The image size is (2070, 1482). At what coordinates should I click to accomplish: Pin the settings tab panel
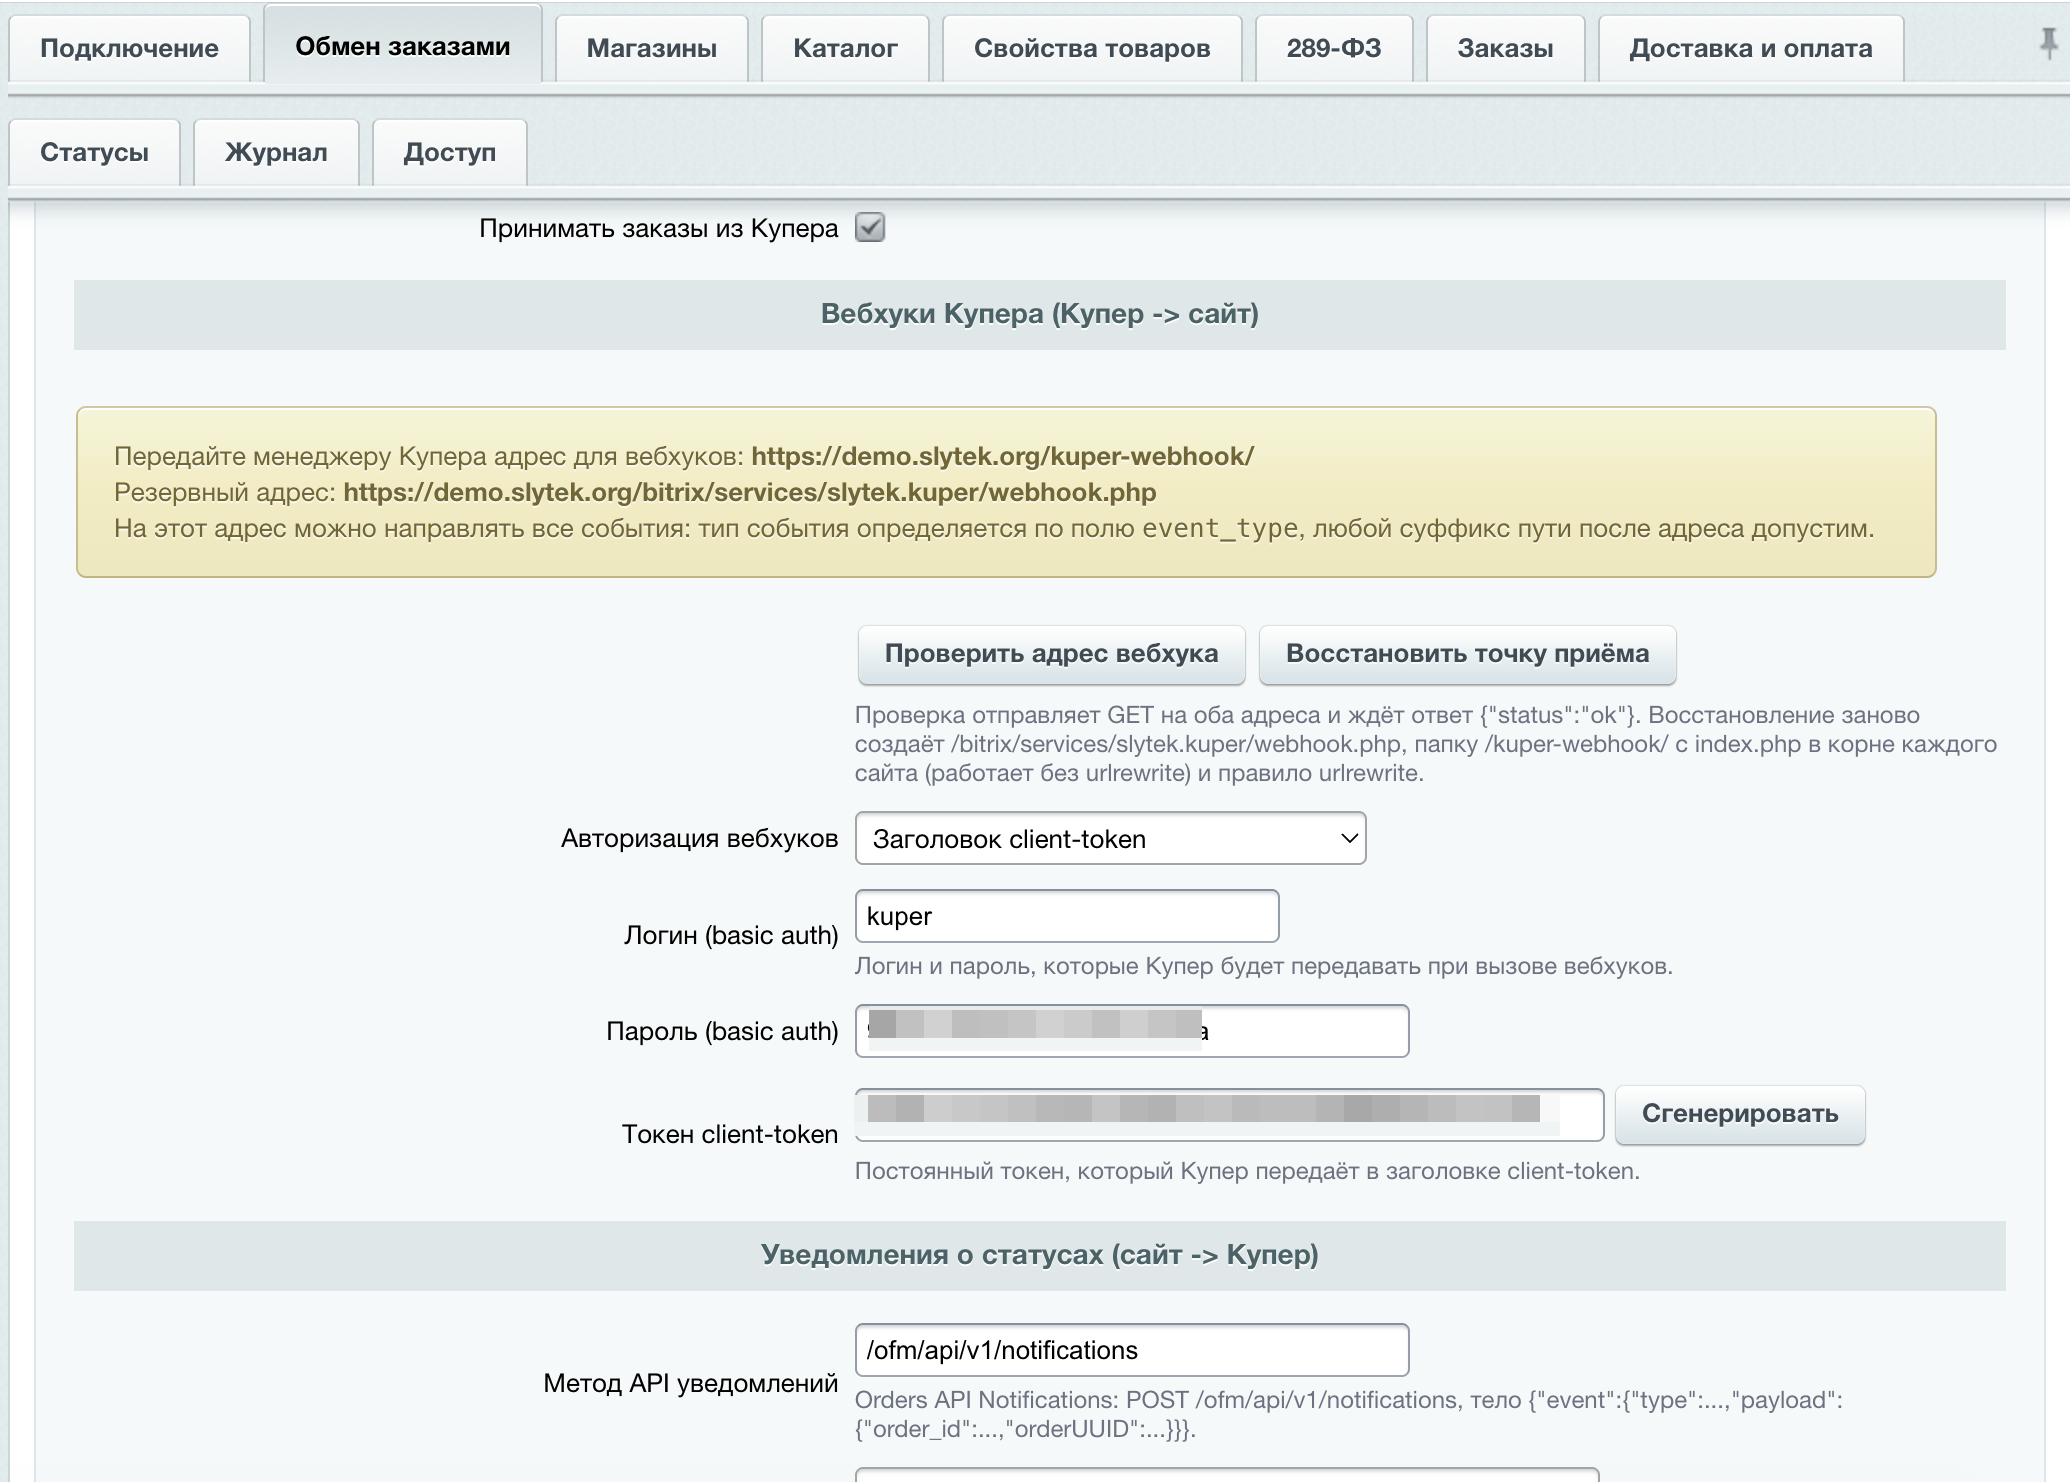point(2047,43)
